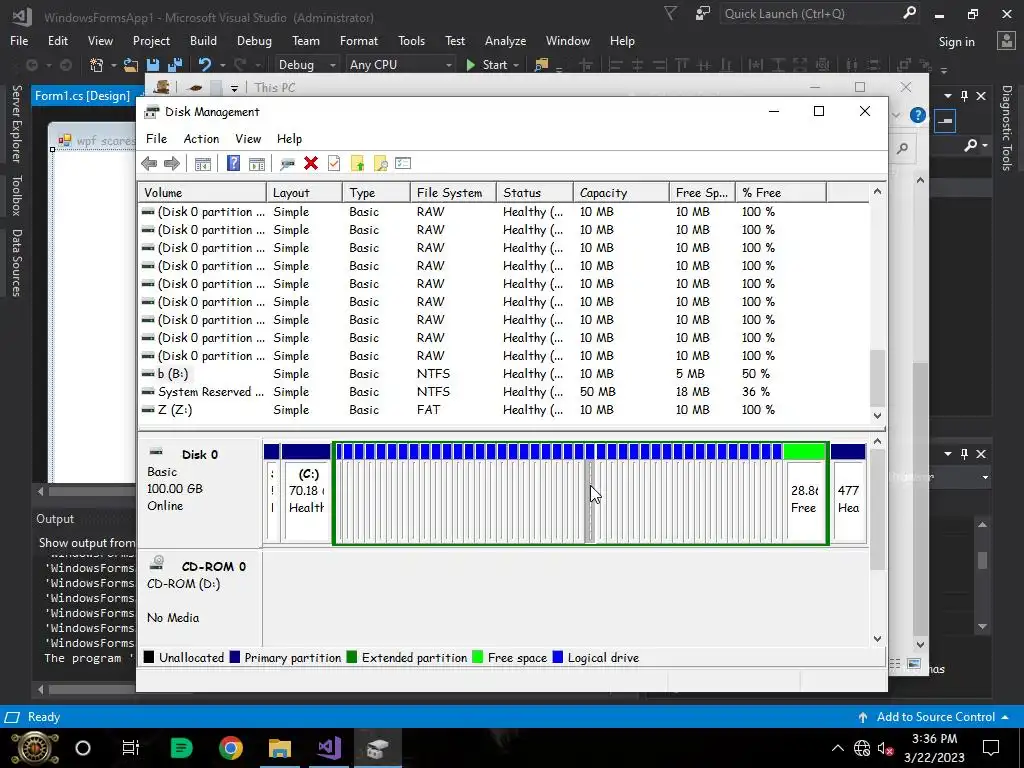The image size is (1024, 768).
Task: Sort by Capacity column header
Action: tap(621, 193)
